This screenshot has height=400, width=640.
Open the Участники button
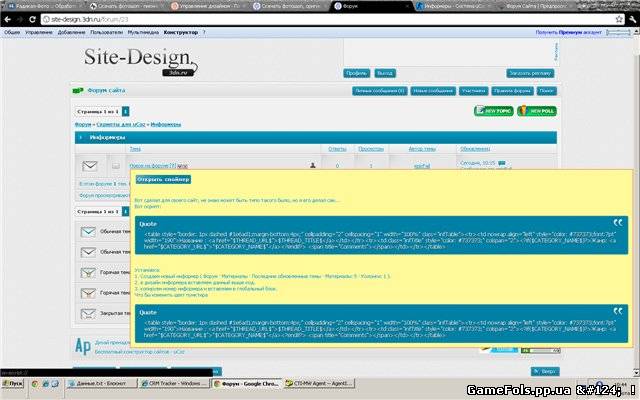tap(473, 91)
